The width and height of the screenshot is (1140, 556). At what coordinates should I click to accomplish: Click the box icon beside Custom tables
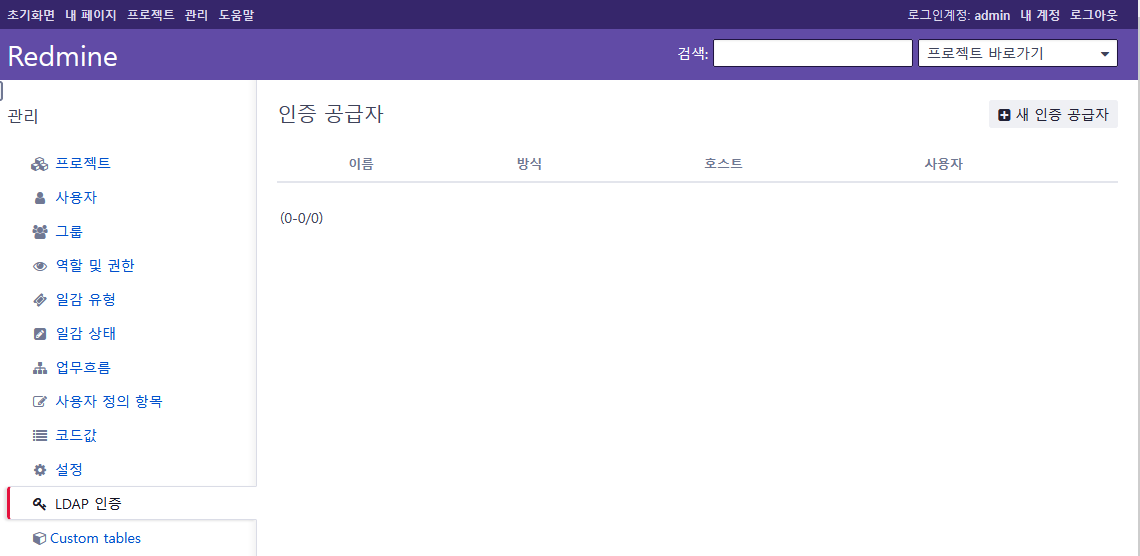pos(39,539)
